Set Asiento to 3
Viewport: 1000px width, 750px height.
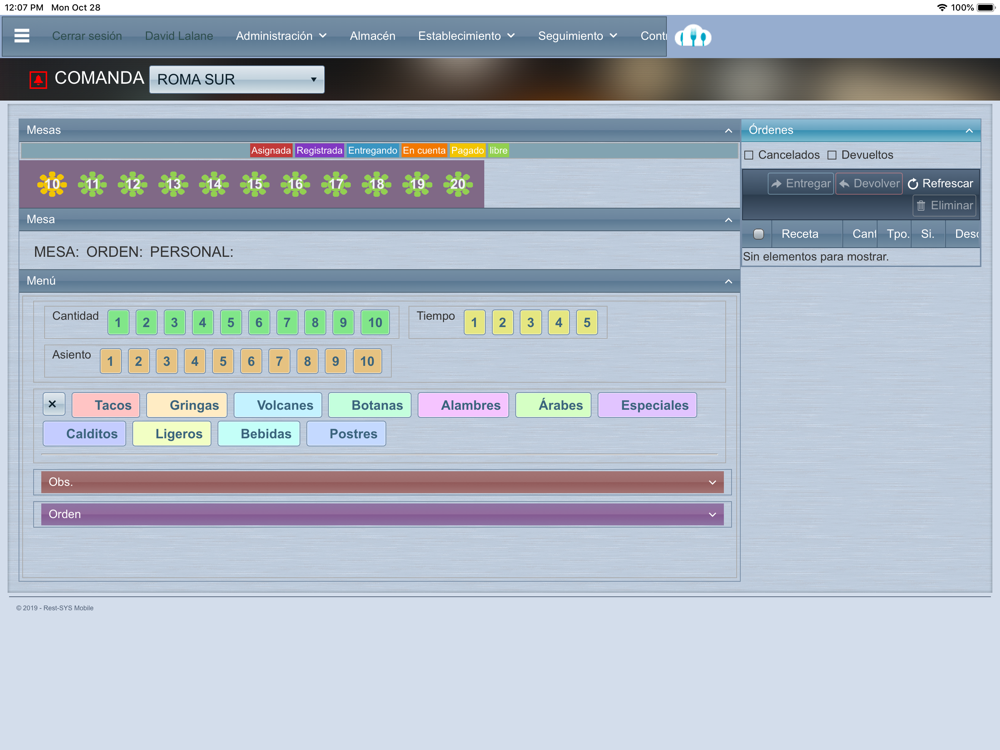(x=166, y=362)
